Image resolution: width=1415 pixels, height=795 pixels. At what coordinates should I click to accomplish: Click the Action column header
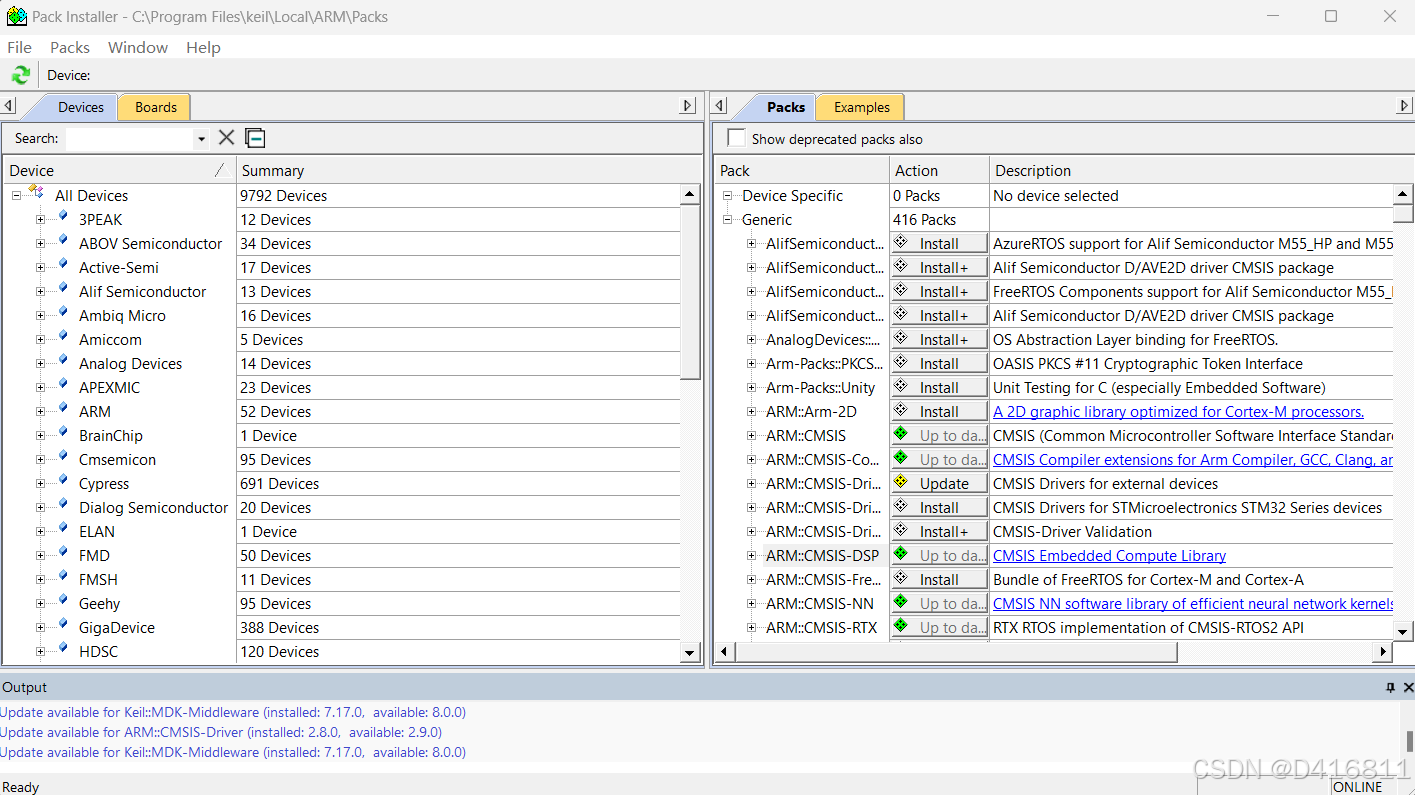click(x=939, y=170)
